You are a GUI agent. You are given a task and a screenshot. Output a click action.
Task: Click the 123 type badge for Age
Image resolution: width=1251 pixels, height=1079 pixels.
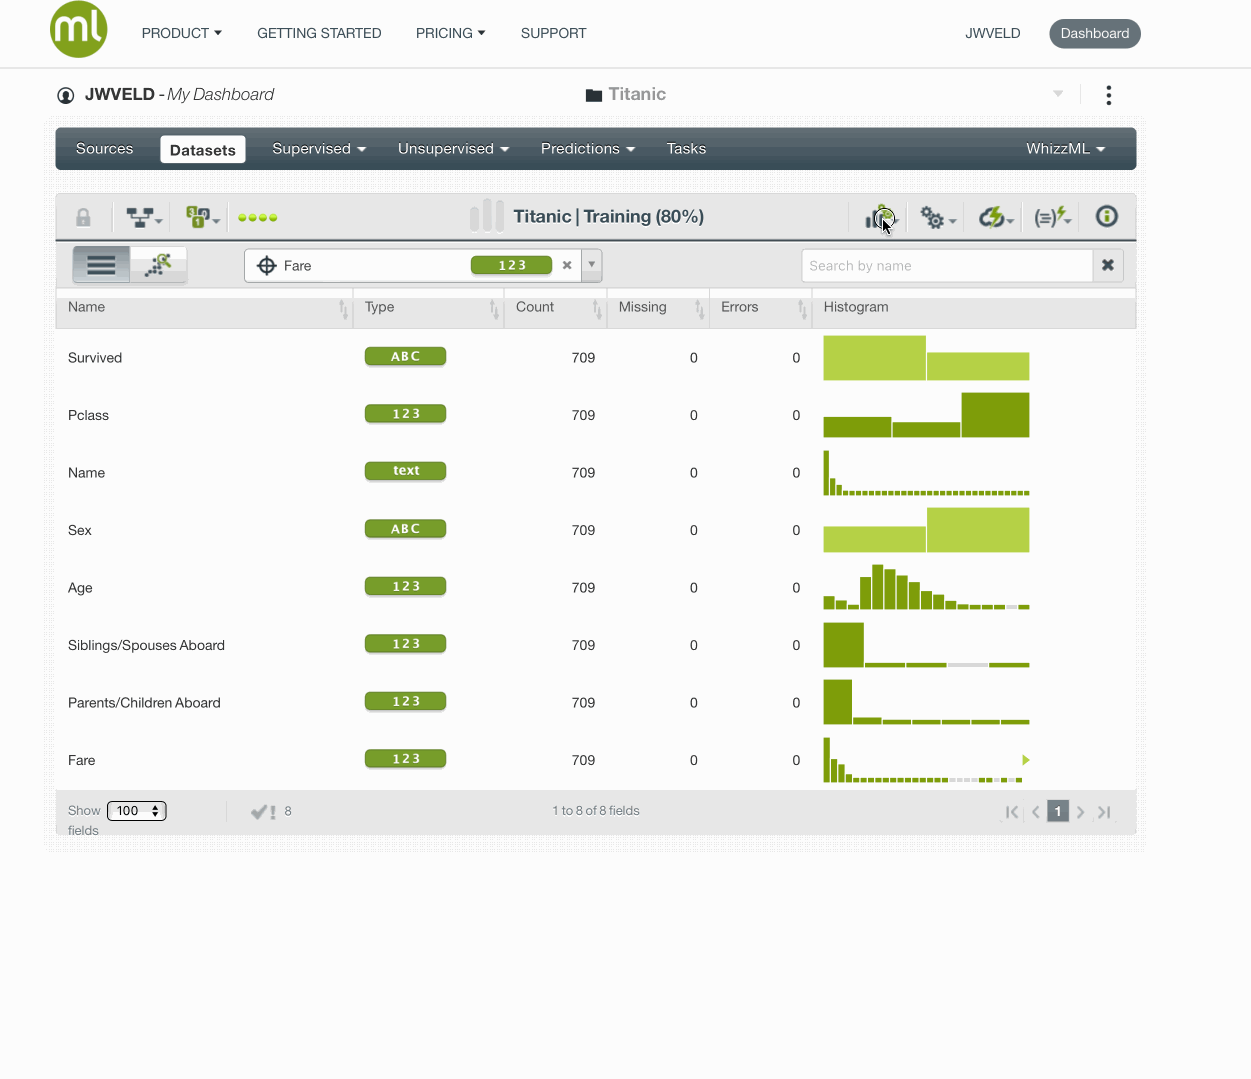(405, 586)
